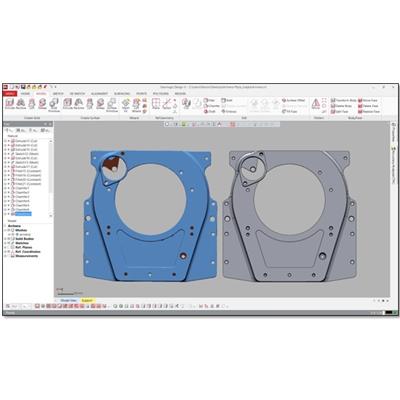
Task: Click the Transform Body tool
Action: [x=343, y=100]
